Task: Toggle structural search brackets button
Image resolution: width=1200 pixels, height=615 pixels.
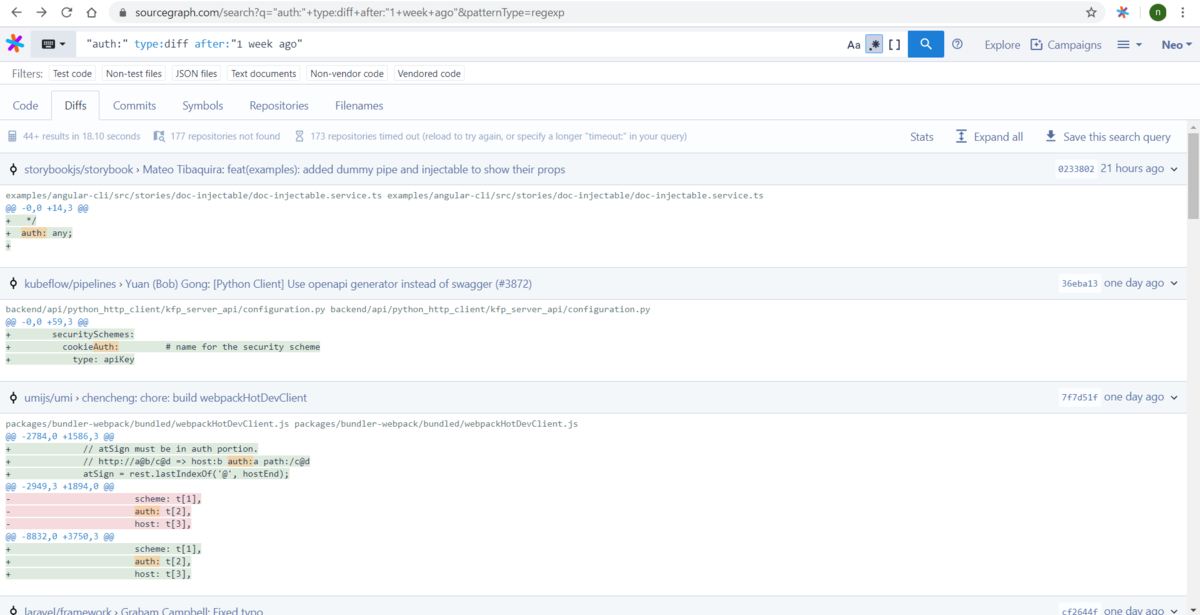Action: click(894, 45)
